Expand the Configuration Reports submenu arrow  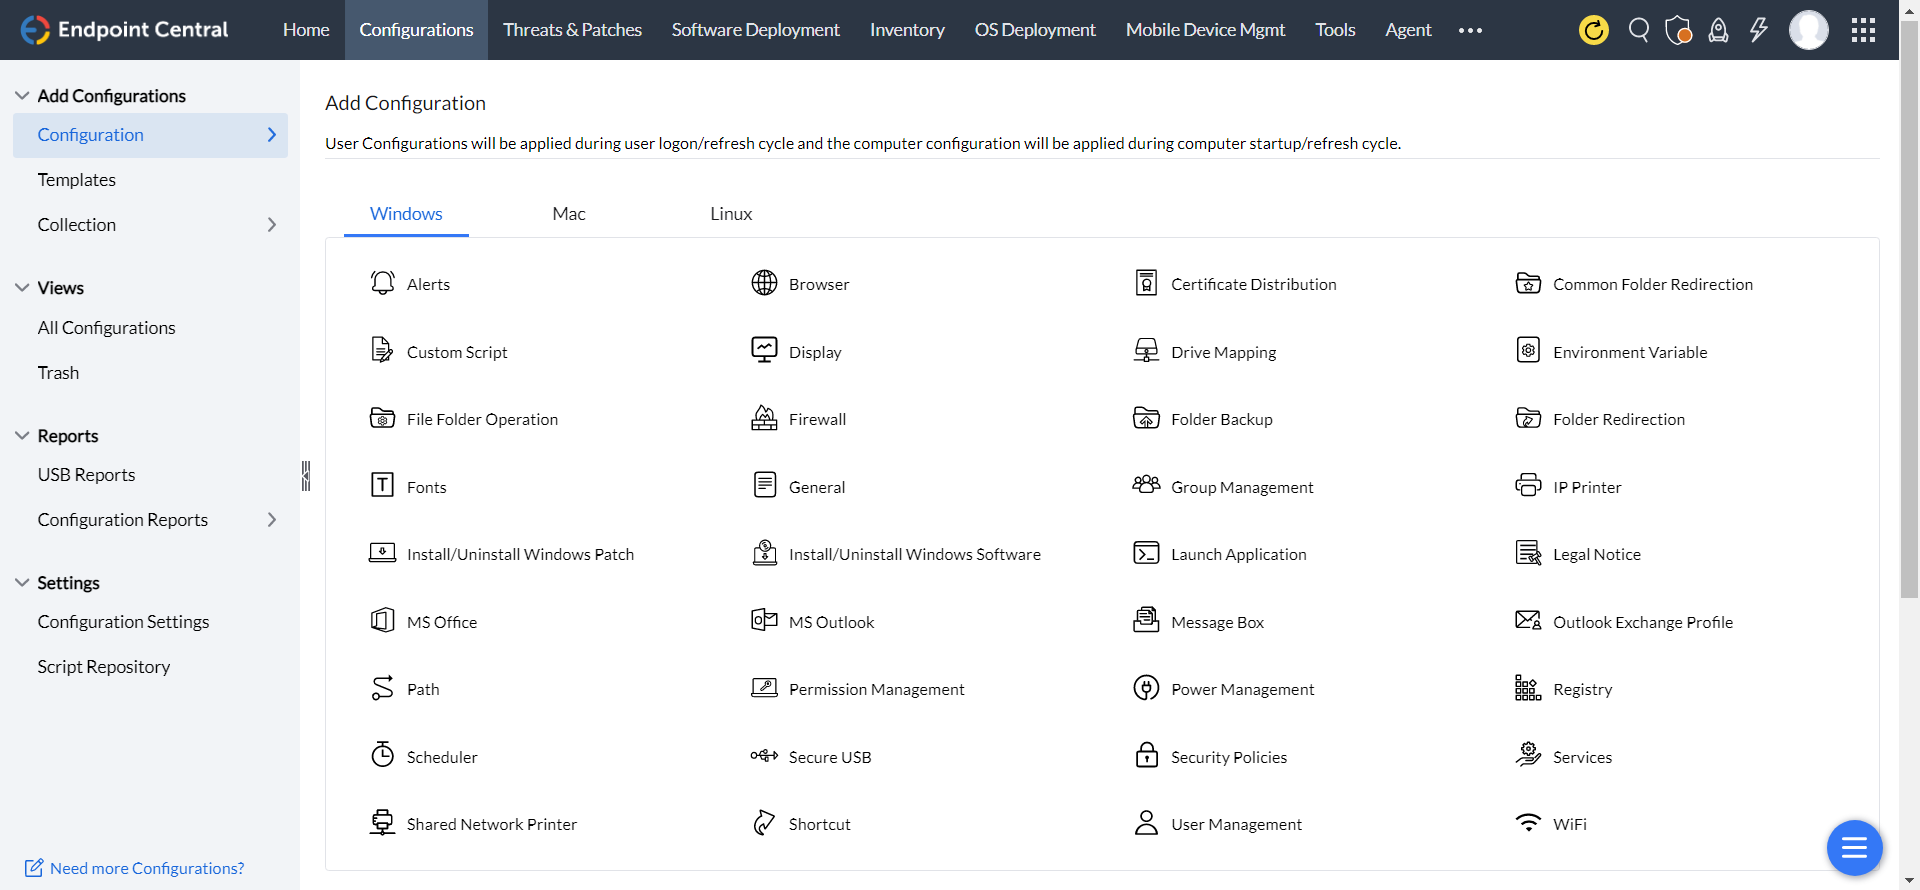point(272,520)
